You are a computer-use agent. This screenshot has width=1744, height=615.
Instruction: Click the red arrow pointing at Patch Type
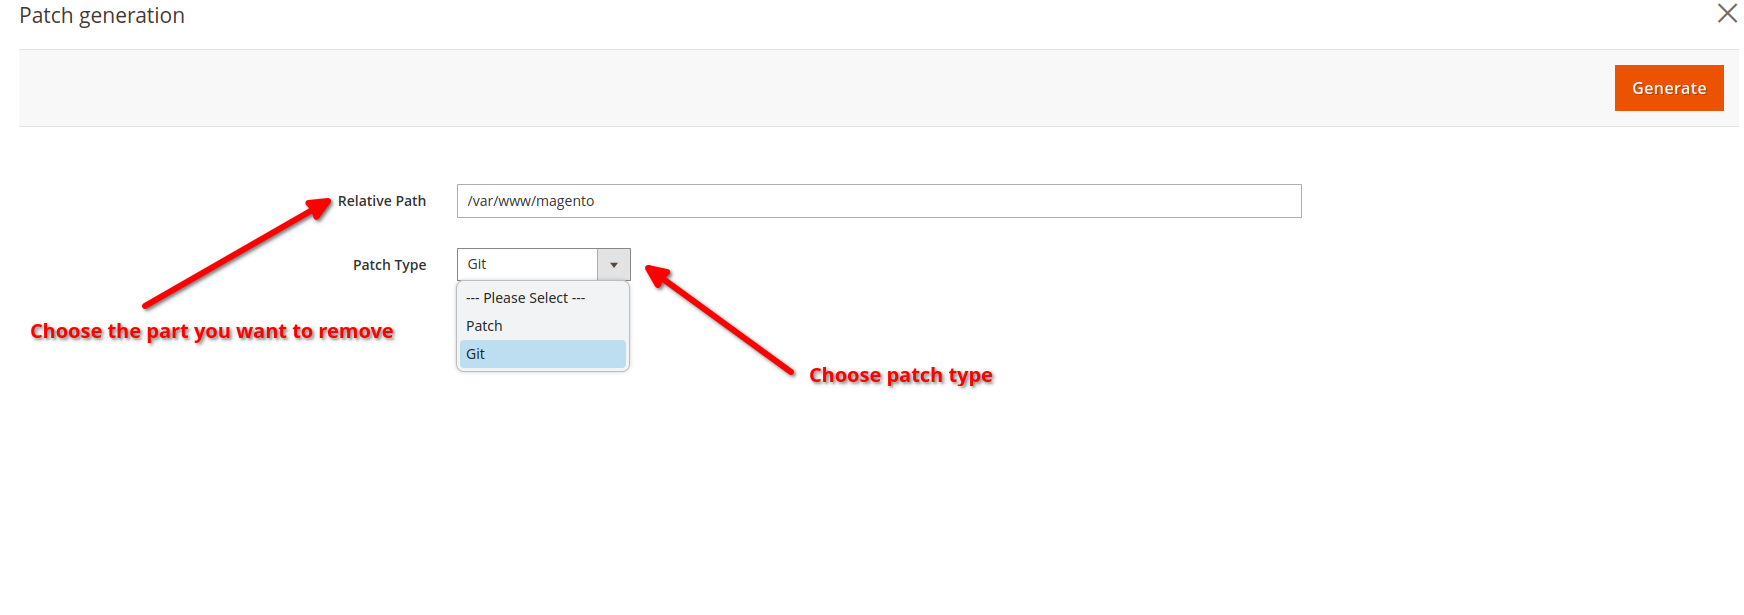720,320
